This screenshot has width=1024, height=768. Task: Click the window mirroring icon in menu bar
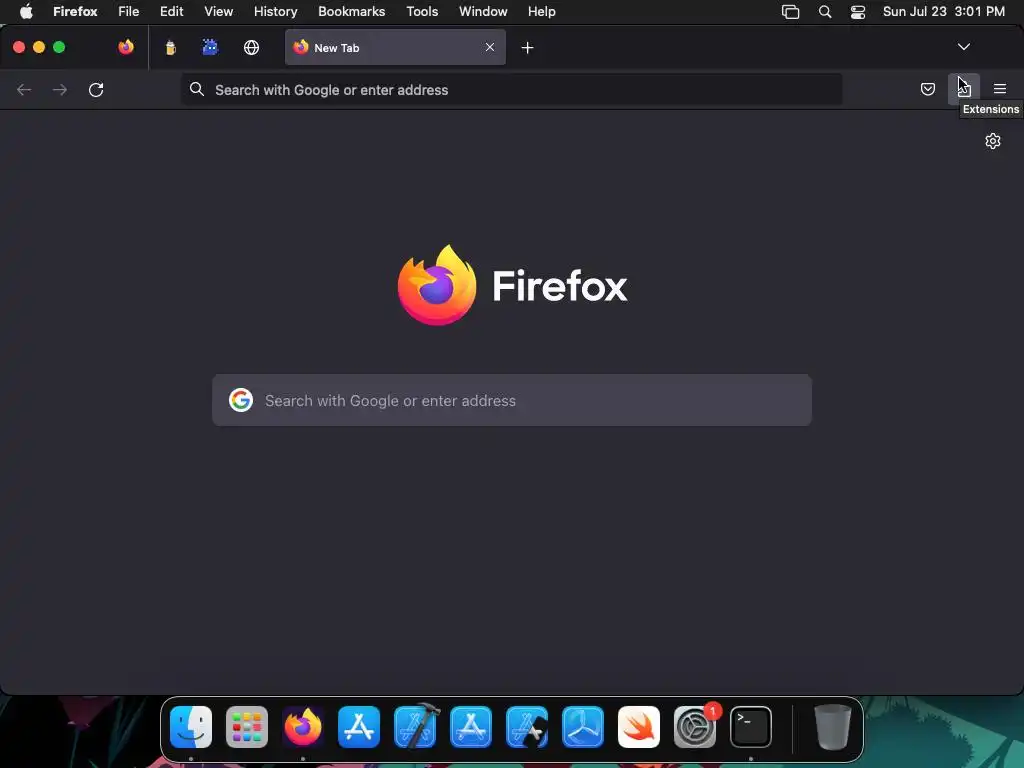[x=790, y=12]
